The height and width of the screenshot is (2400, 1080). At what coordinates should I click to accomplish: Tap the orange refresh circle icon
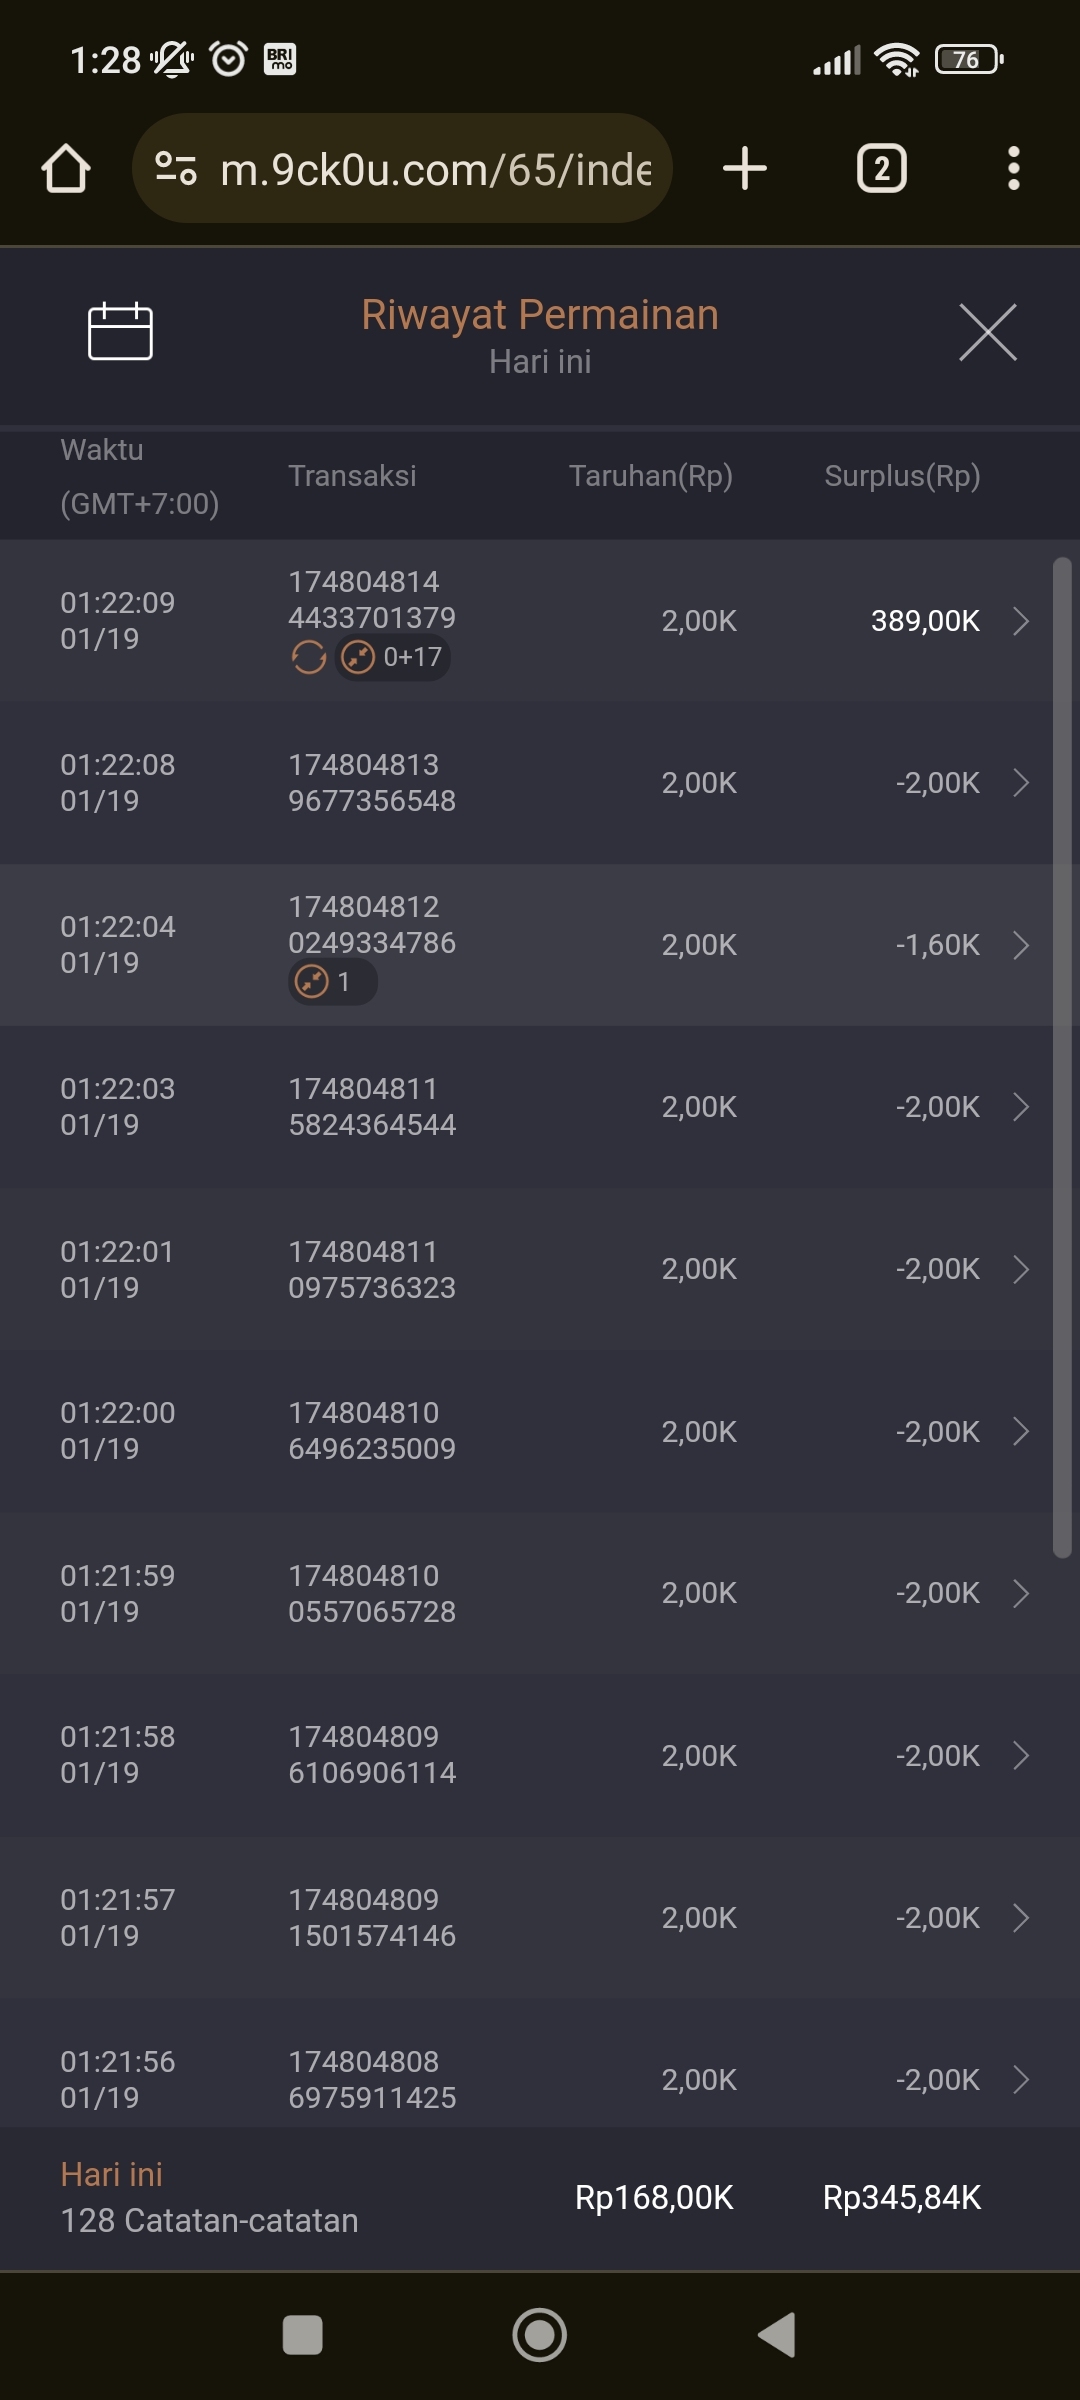(x=309, y=657)
